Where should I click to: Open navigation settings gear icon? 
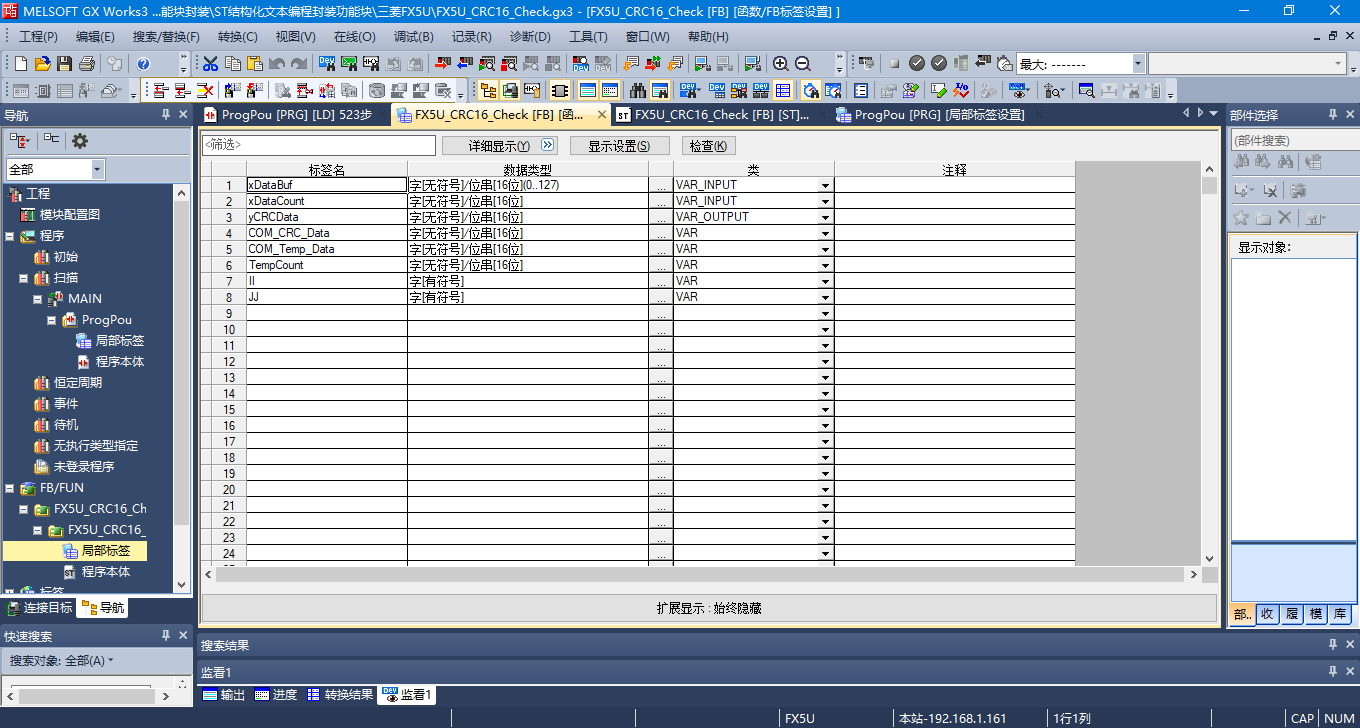80,141
